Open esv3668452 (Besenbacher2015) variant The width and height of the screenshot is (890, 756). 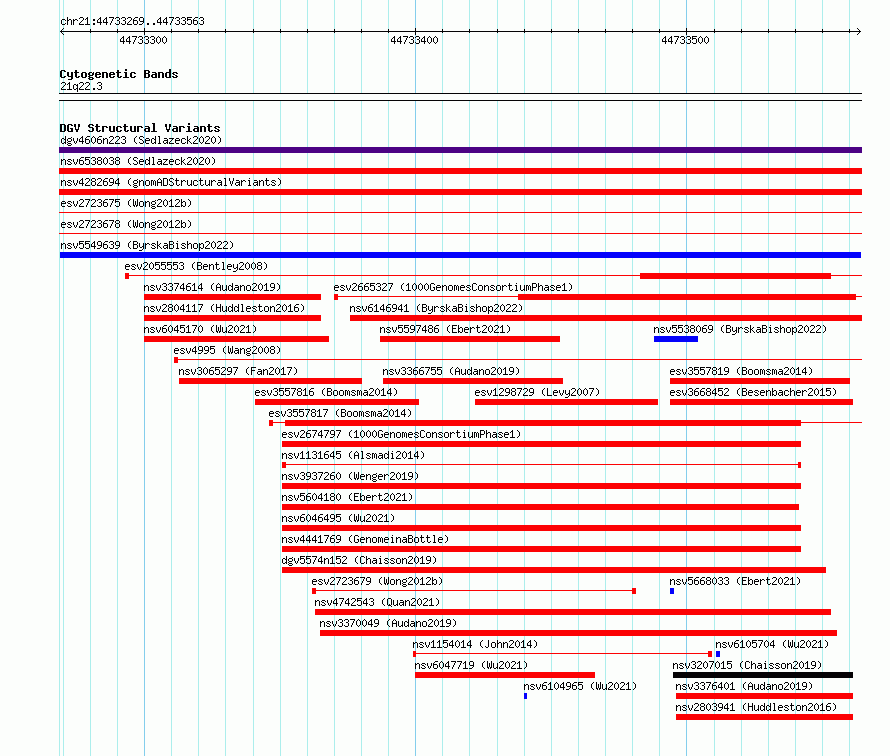pos(753,392)
